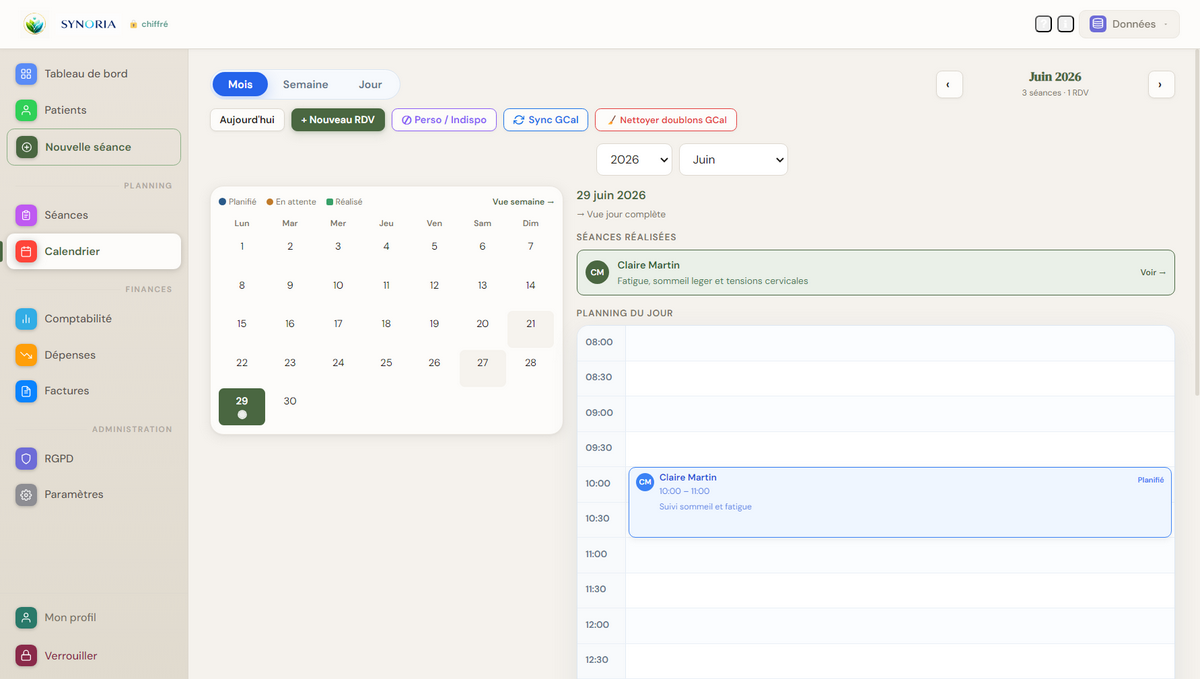Viewport: 1200px width, 679px height.
Task: Open Factures in the sidebar
Action: (94, 391)
